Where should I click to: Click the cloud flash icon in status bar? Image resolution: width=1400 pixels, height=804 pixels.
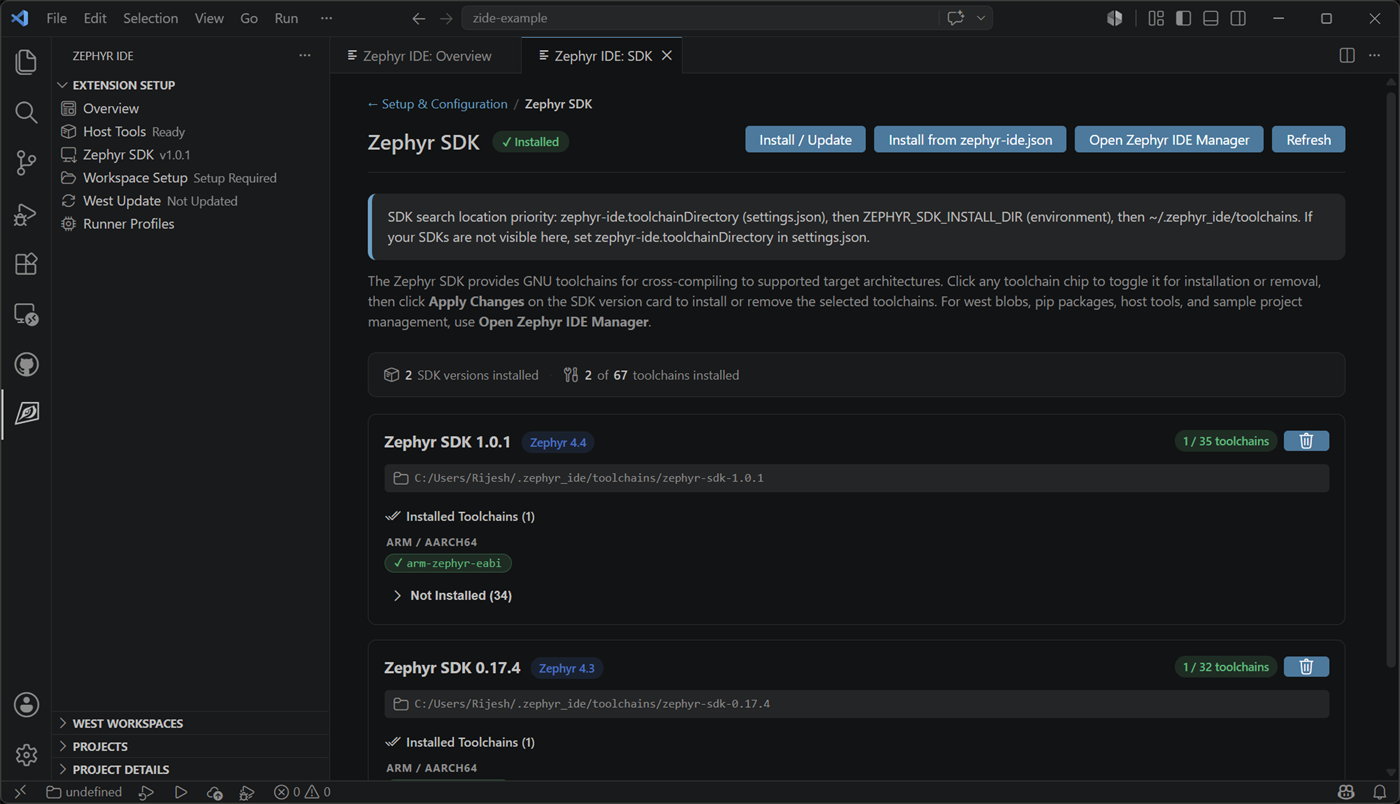pos(214,792)
